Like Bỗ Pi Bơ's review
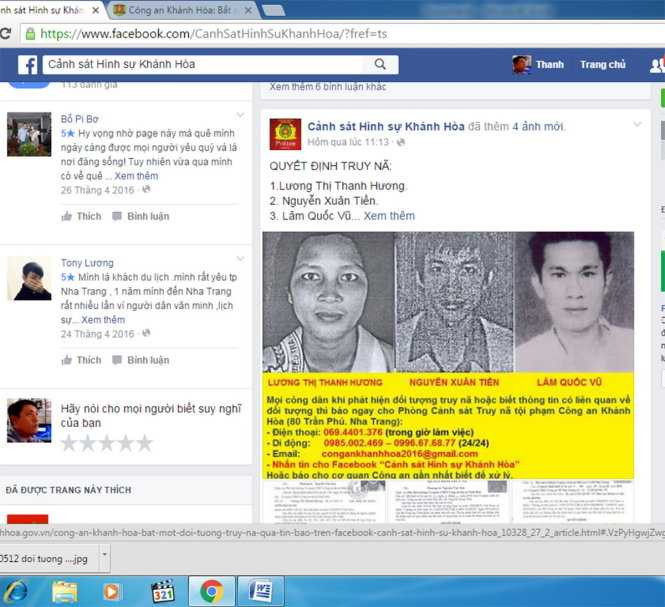Image resolution: width=665 pixels, height=607 pixels. [x=81, y=216]
